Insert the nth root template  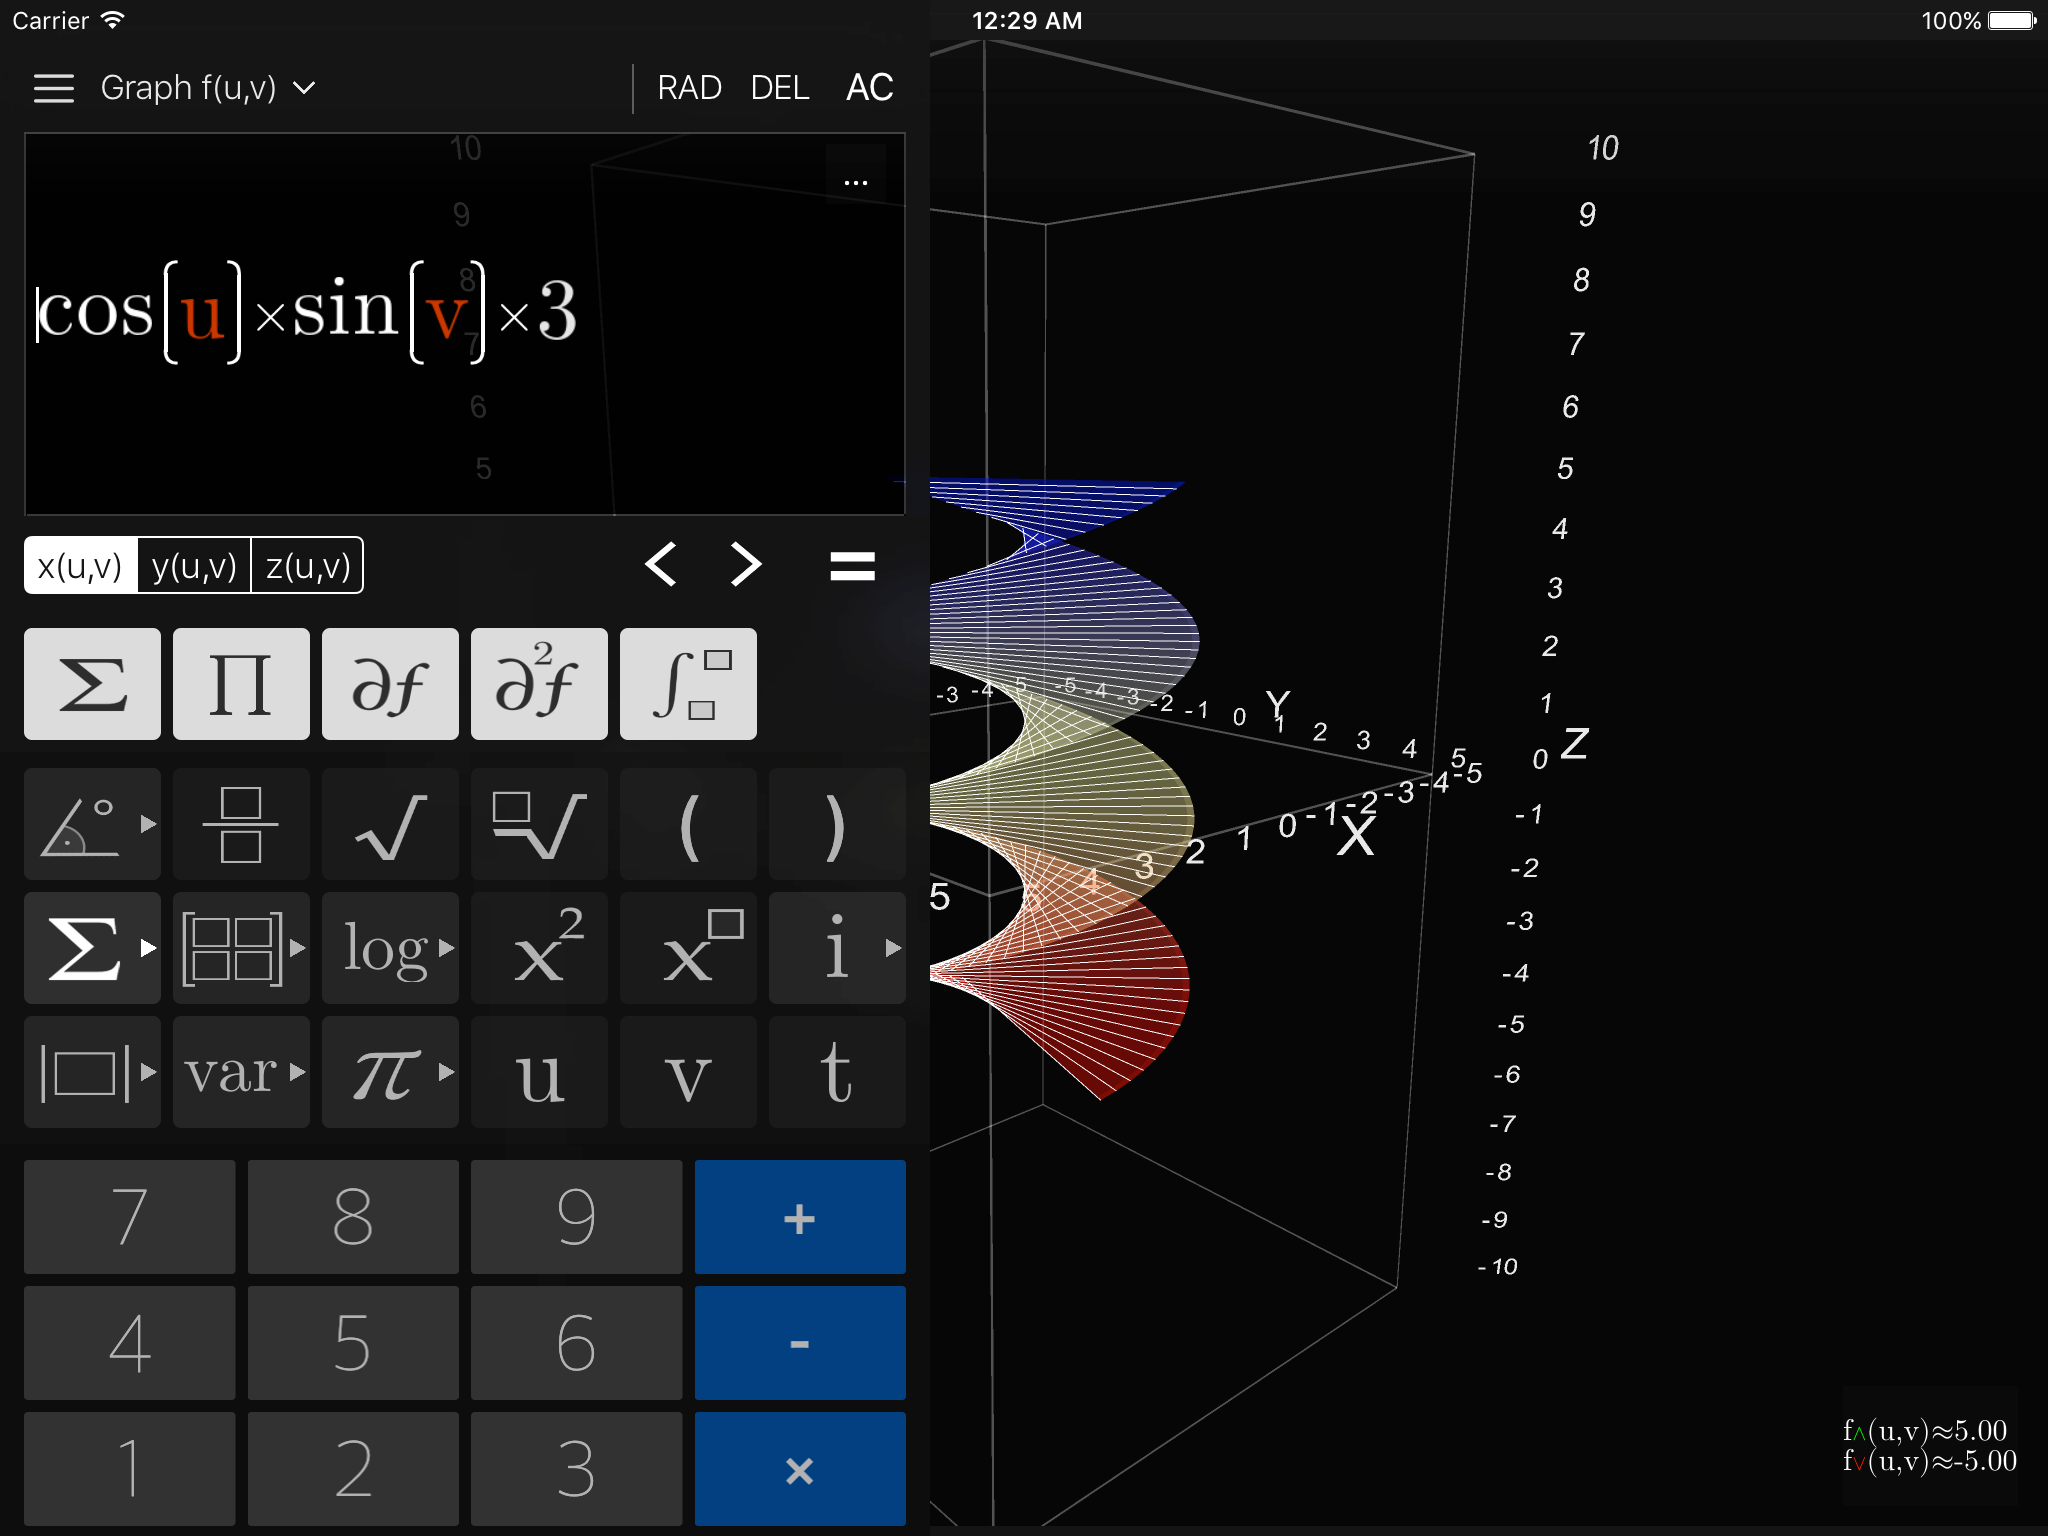[x=539, y=824]
